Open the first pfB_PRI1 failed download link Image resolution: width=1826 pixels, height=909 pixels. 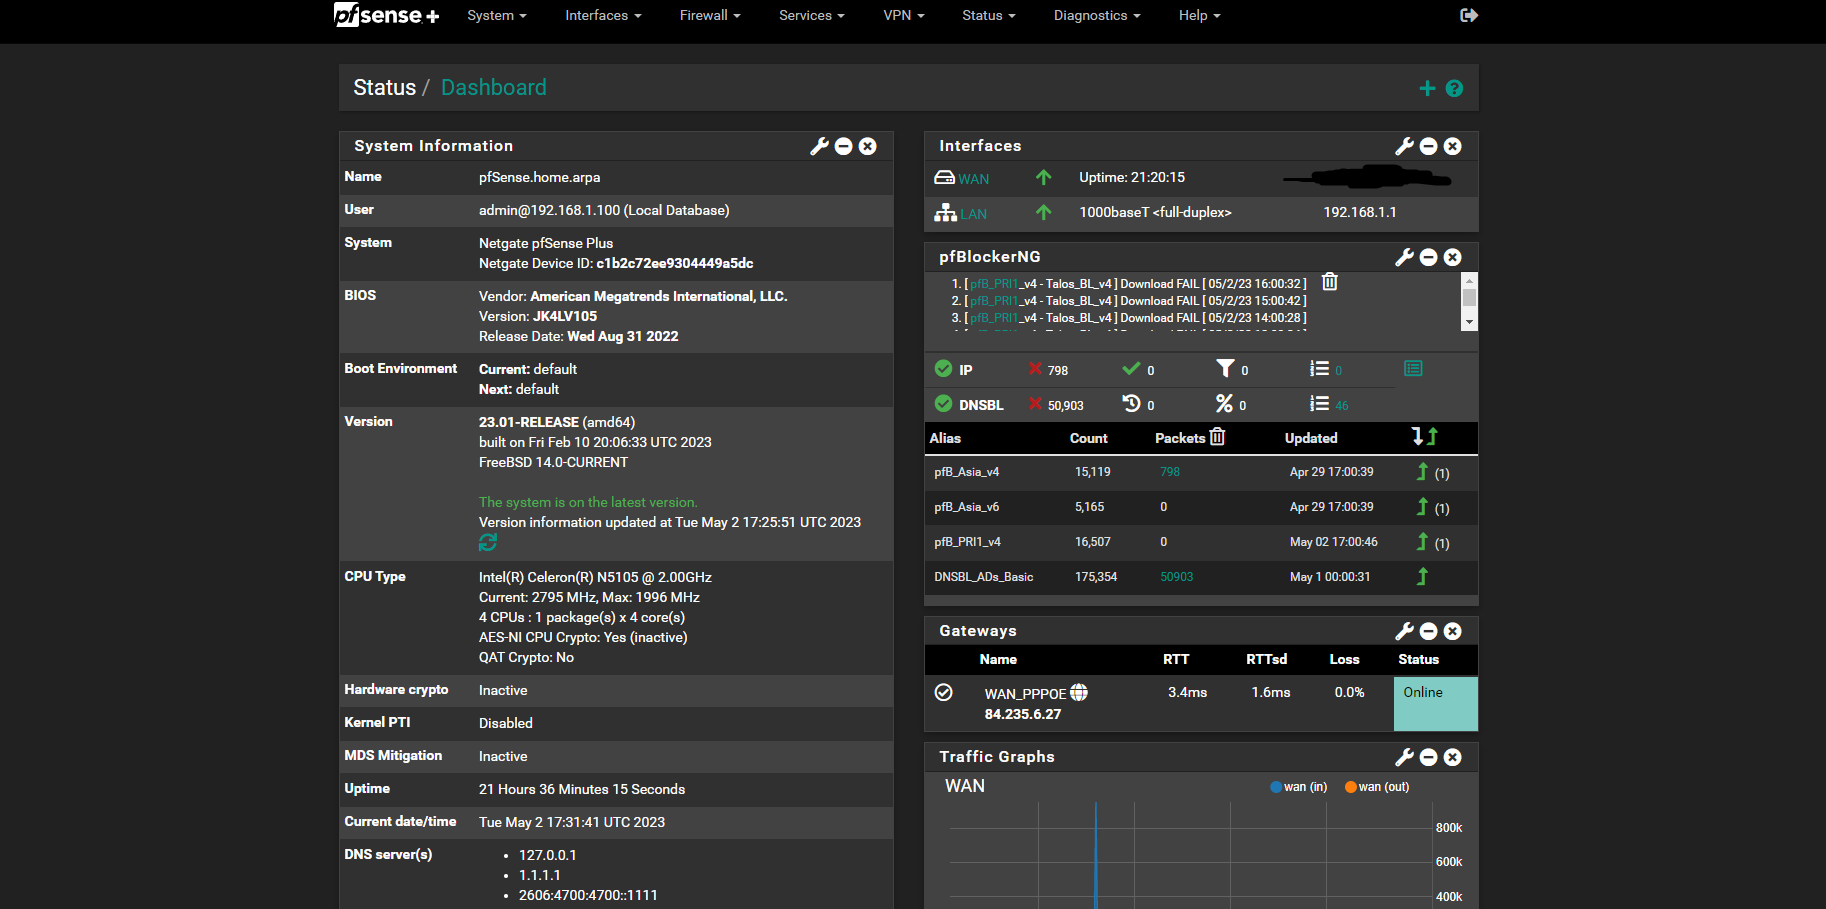(x=994, y=284)
